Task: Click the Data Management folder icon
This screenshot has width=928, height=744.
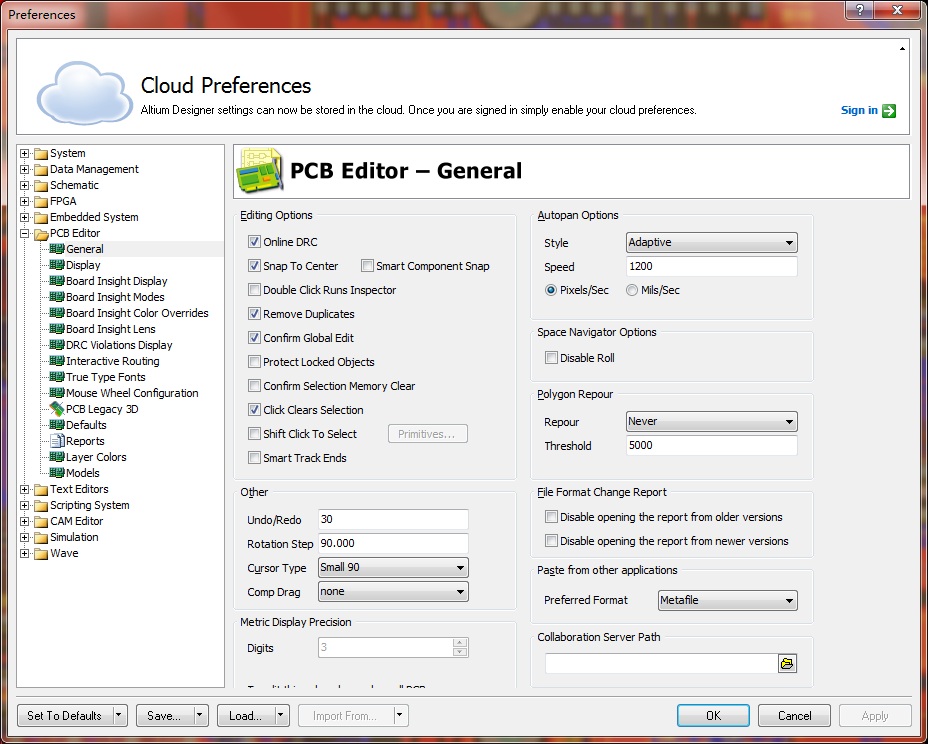Action: (x=41, y=170)
